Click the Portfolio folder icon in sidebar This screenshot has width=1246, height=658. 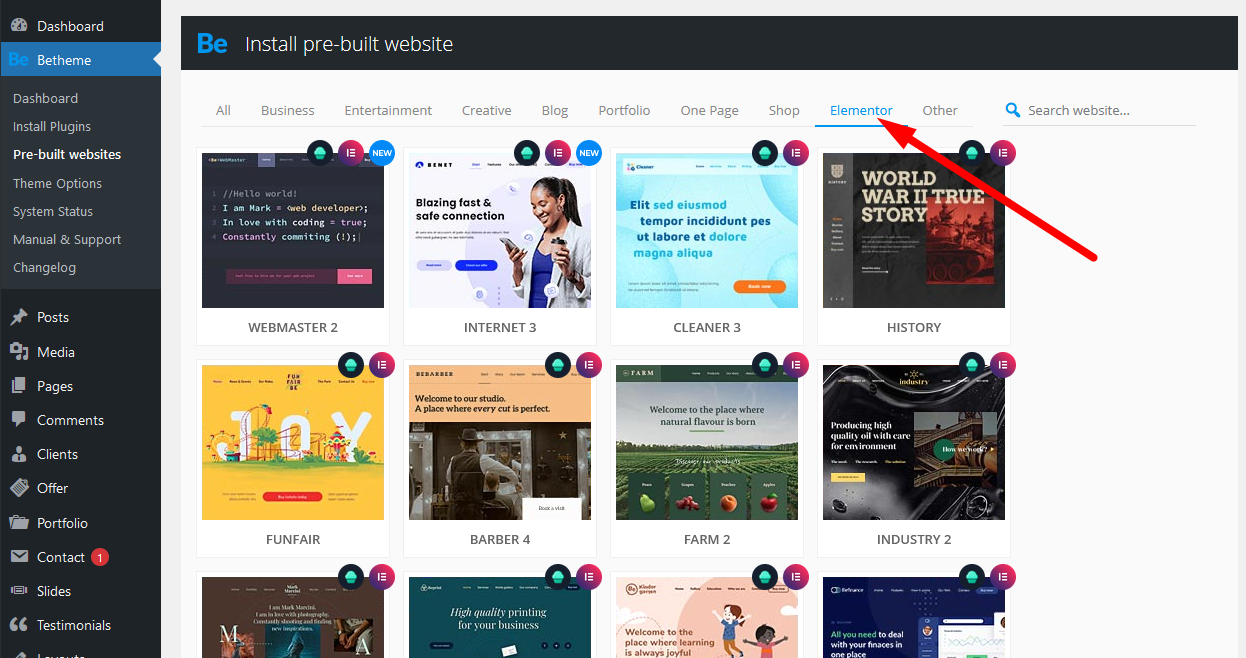tap(19, 523)
